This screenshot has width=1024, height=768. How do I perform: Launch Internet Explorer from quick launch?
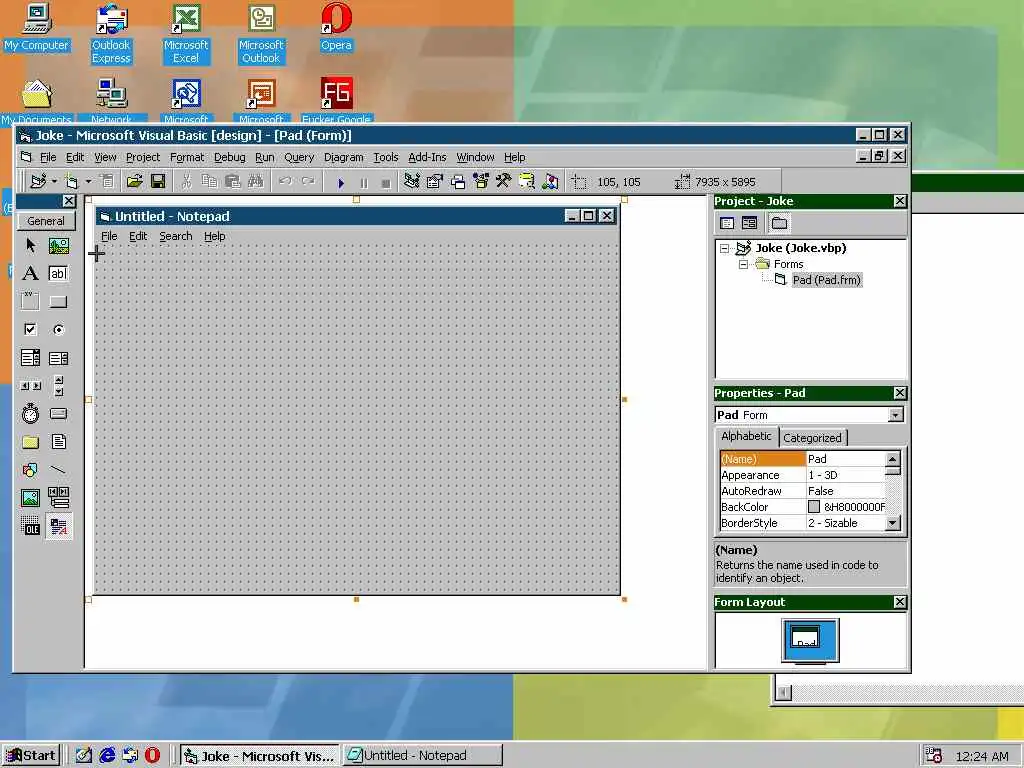click(x=107, y=756)
